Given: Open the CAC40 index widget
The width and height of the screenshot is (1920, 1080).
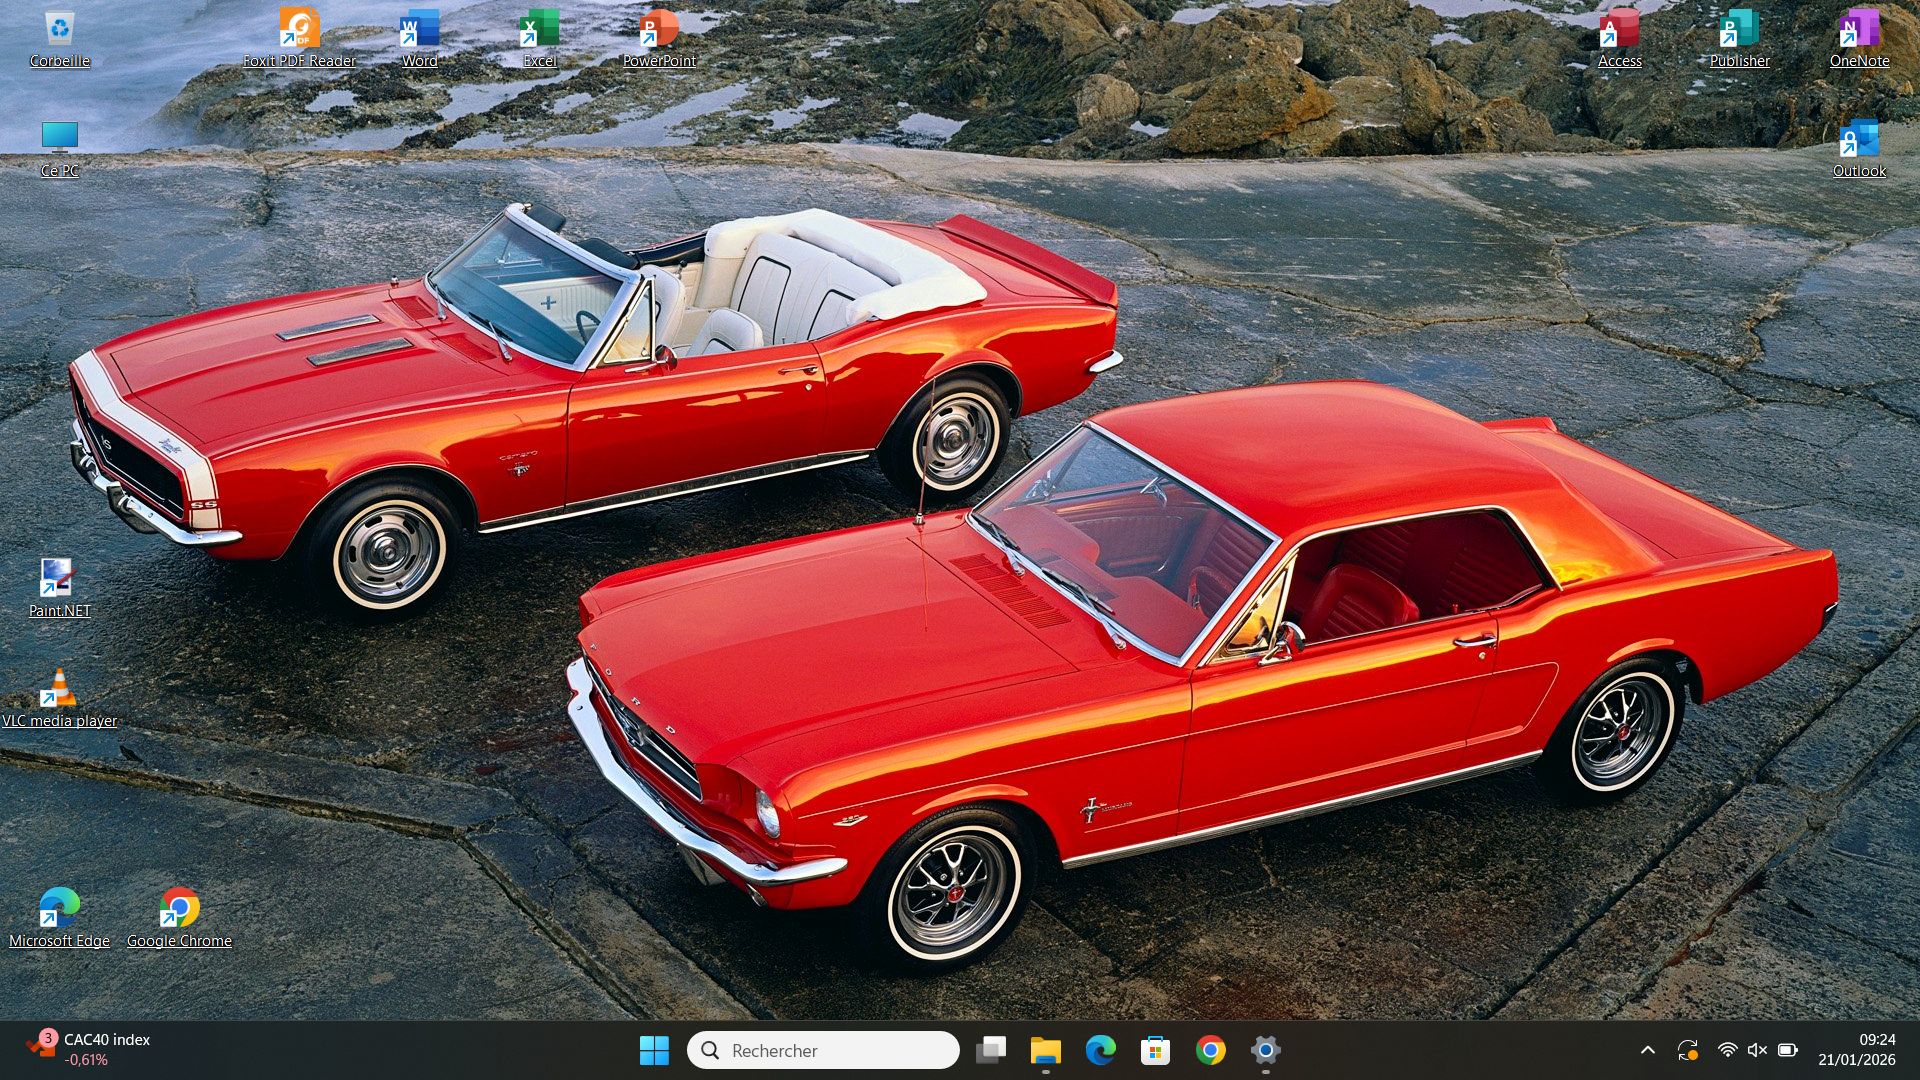Looking at the screenshot, I should coord(88,1050).
